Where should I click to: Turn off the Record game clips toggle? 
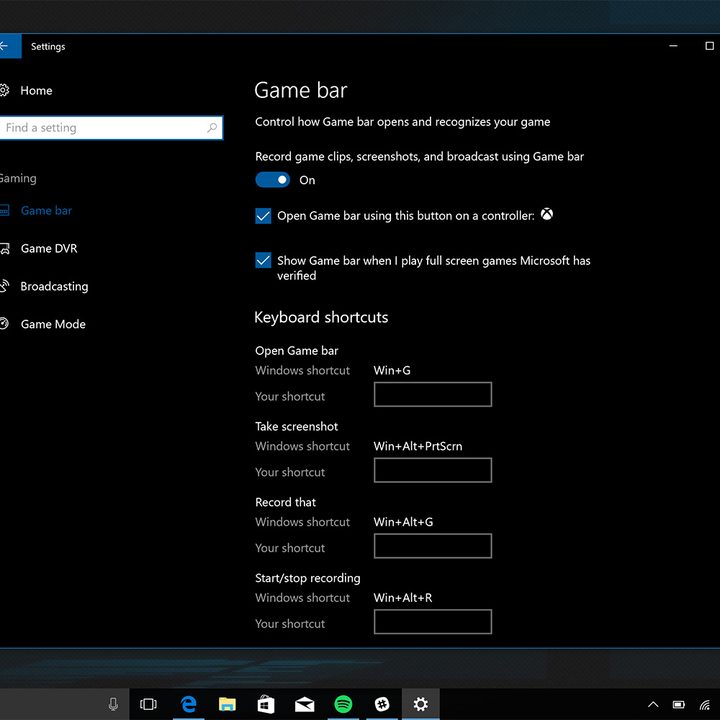click(272, 180)
